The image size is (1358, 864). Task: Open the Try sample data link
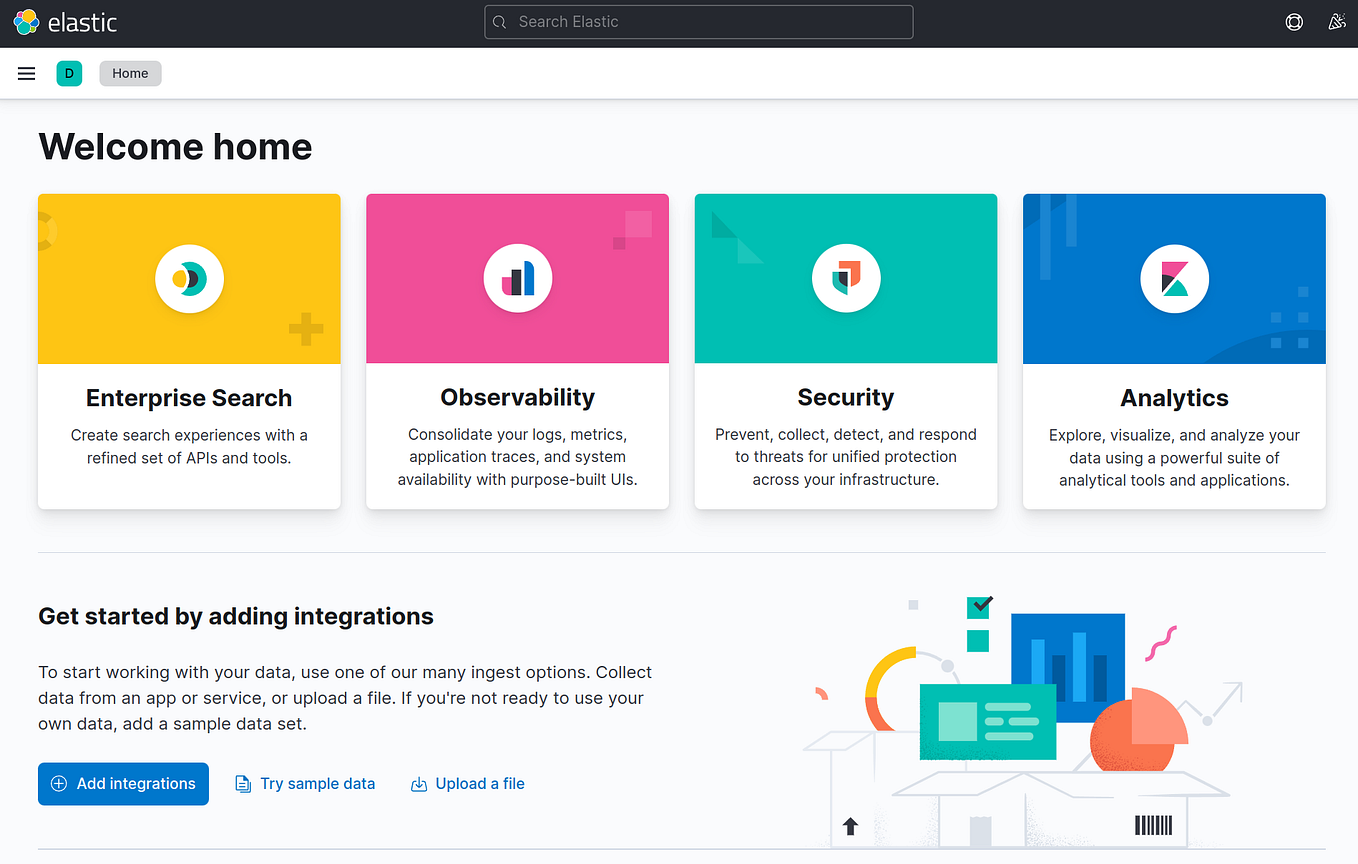(x=317, y=783)
